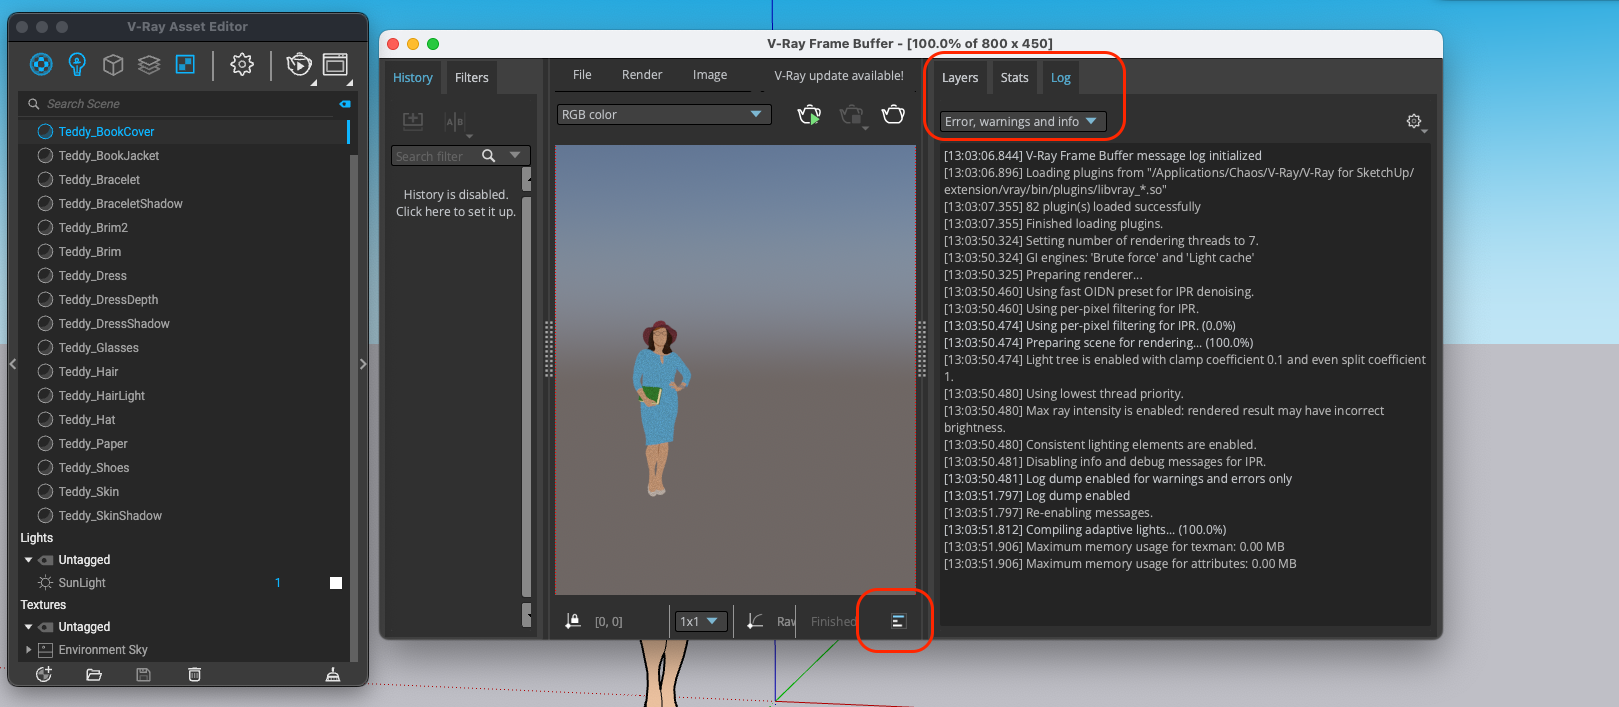Screen dimensions: 1619x707
Task: Open the Render Elements layers icon
Action: tap(149, 65)
